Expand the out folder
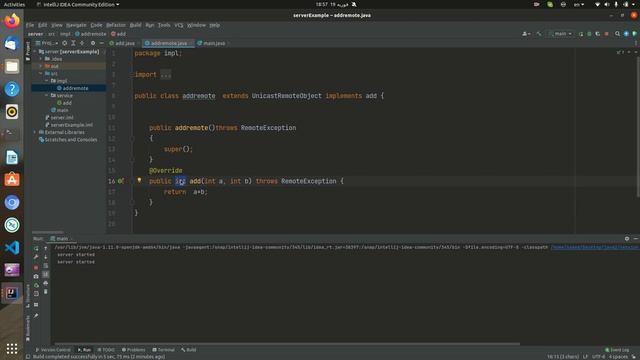 41,66
